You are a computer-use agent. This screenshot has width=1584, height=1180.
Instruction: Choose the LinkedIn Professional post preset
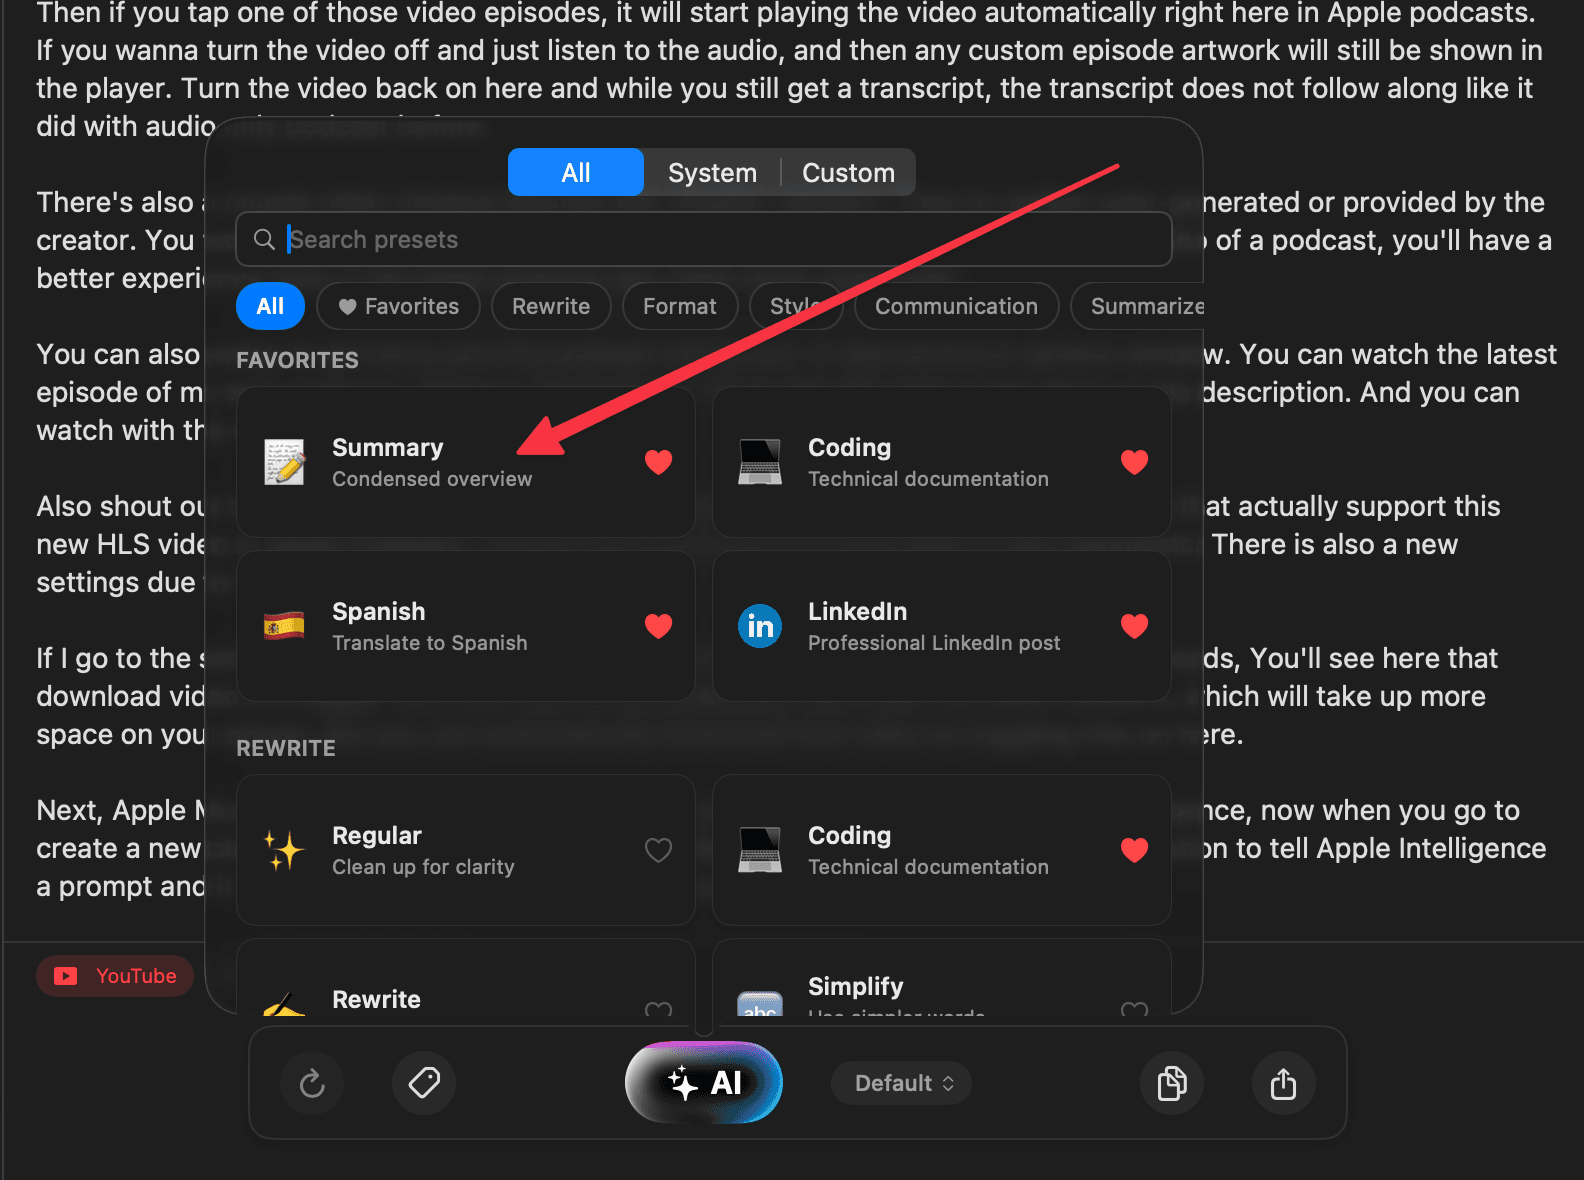tap(942, 626)
